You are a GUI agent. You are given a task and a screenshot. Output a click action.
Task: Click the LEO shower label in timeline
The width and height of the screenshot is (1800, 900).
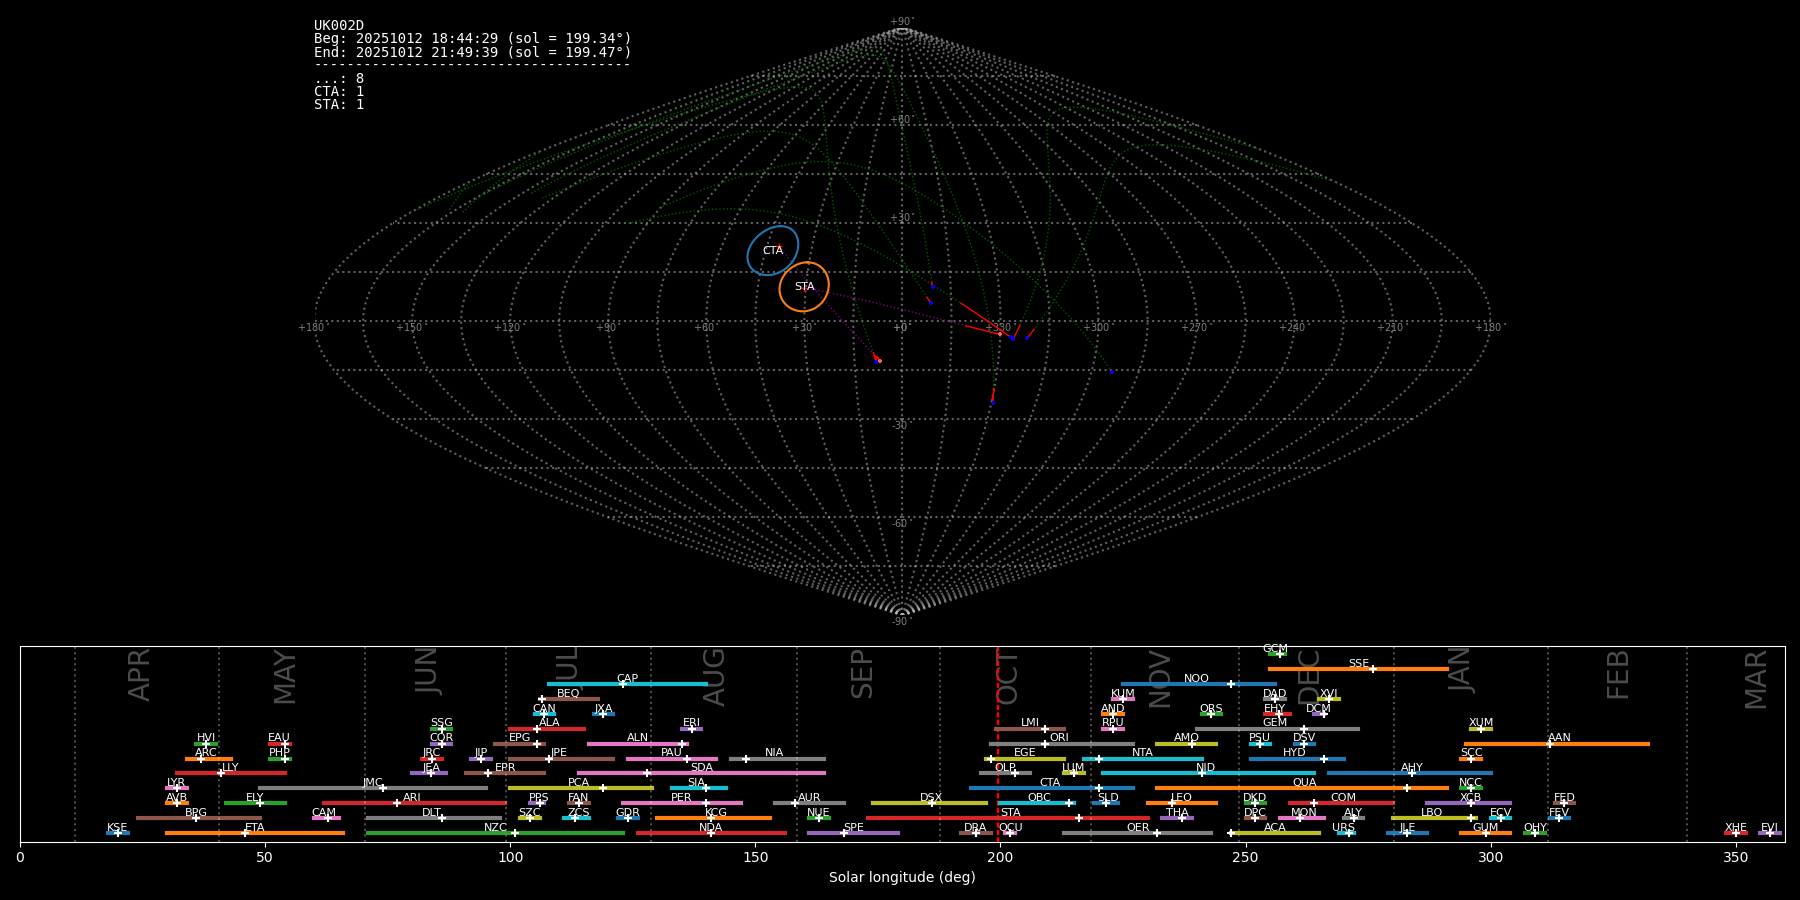click(1181, 798)
